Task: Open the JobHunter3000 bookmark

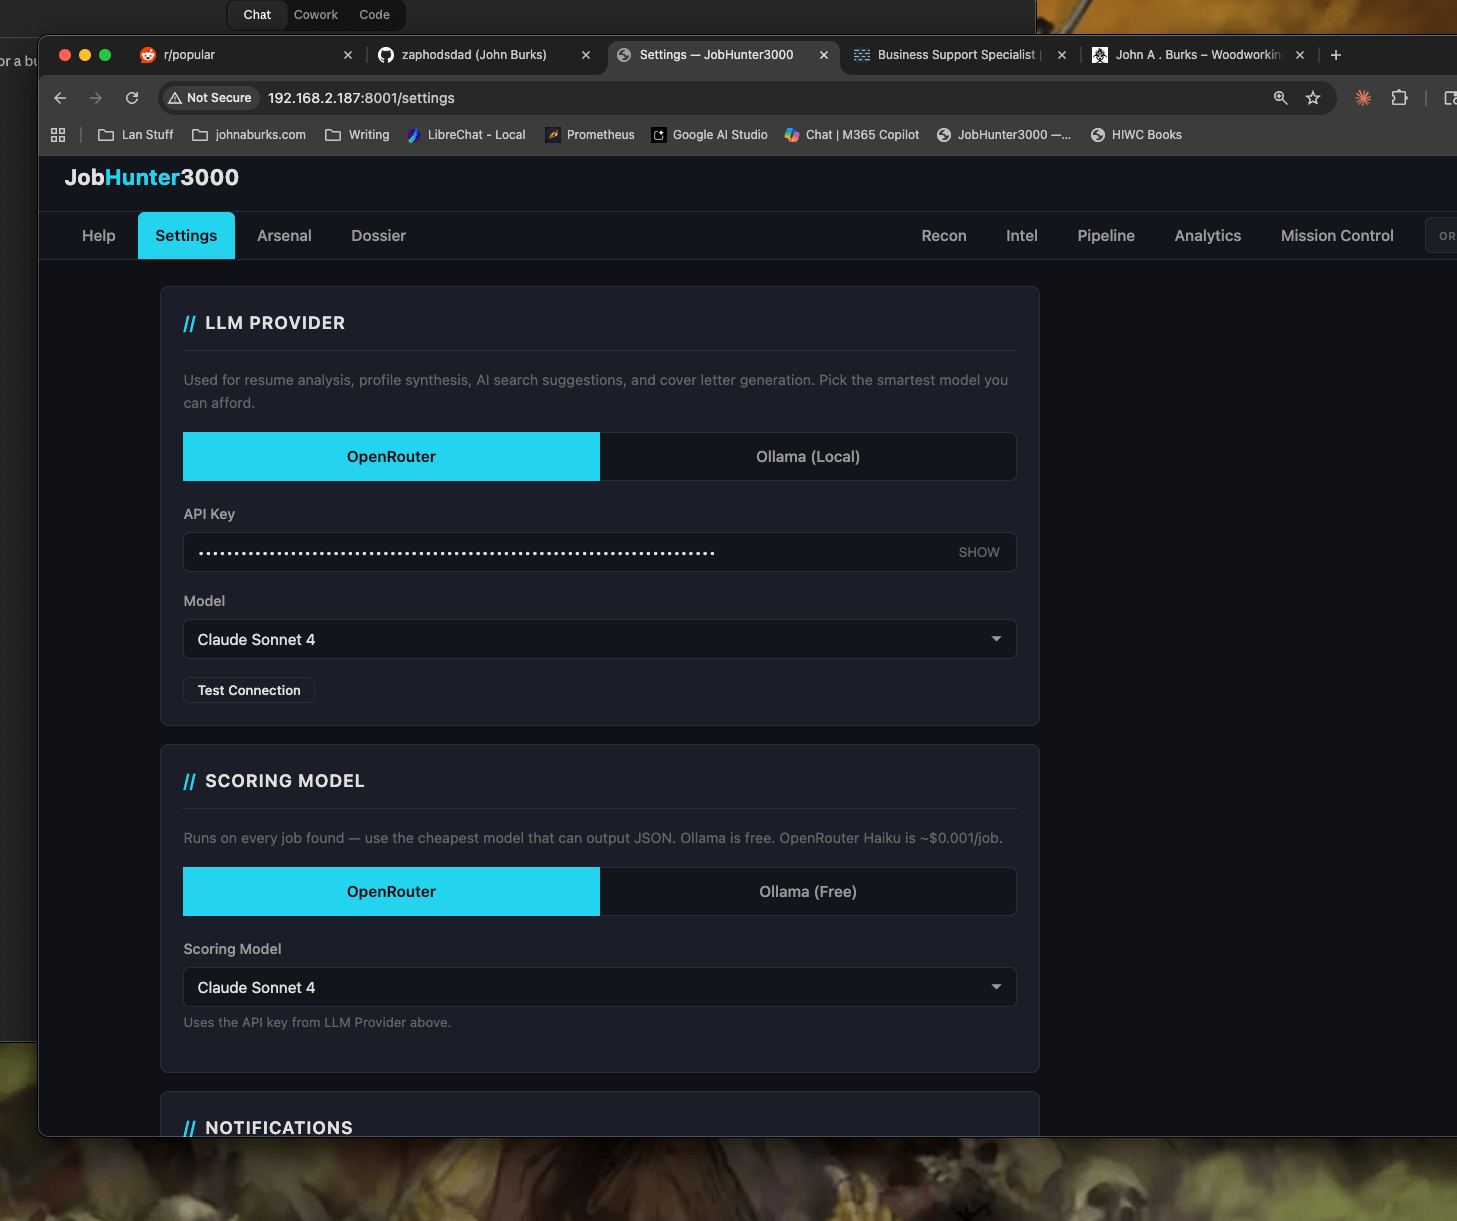Action: 1004,135
